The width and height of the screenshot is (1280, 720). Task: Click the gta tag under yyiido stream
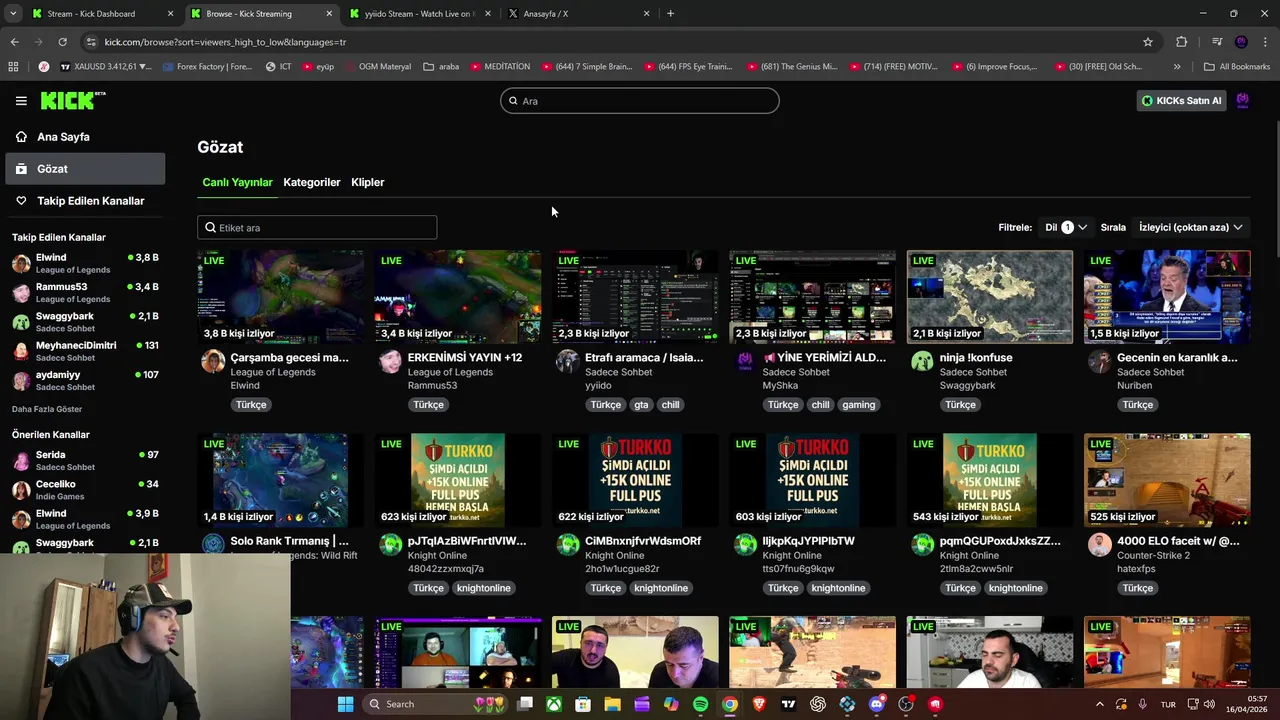(x=640, y=405)
